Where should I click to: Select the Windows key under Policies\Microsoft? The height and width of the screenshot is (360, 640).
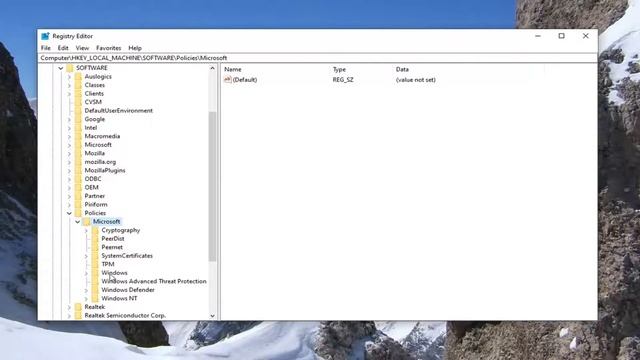pyautogui.click(x=114, y=273)
